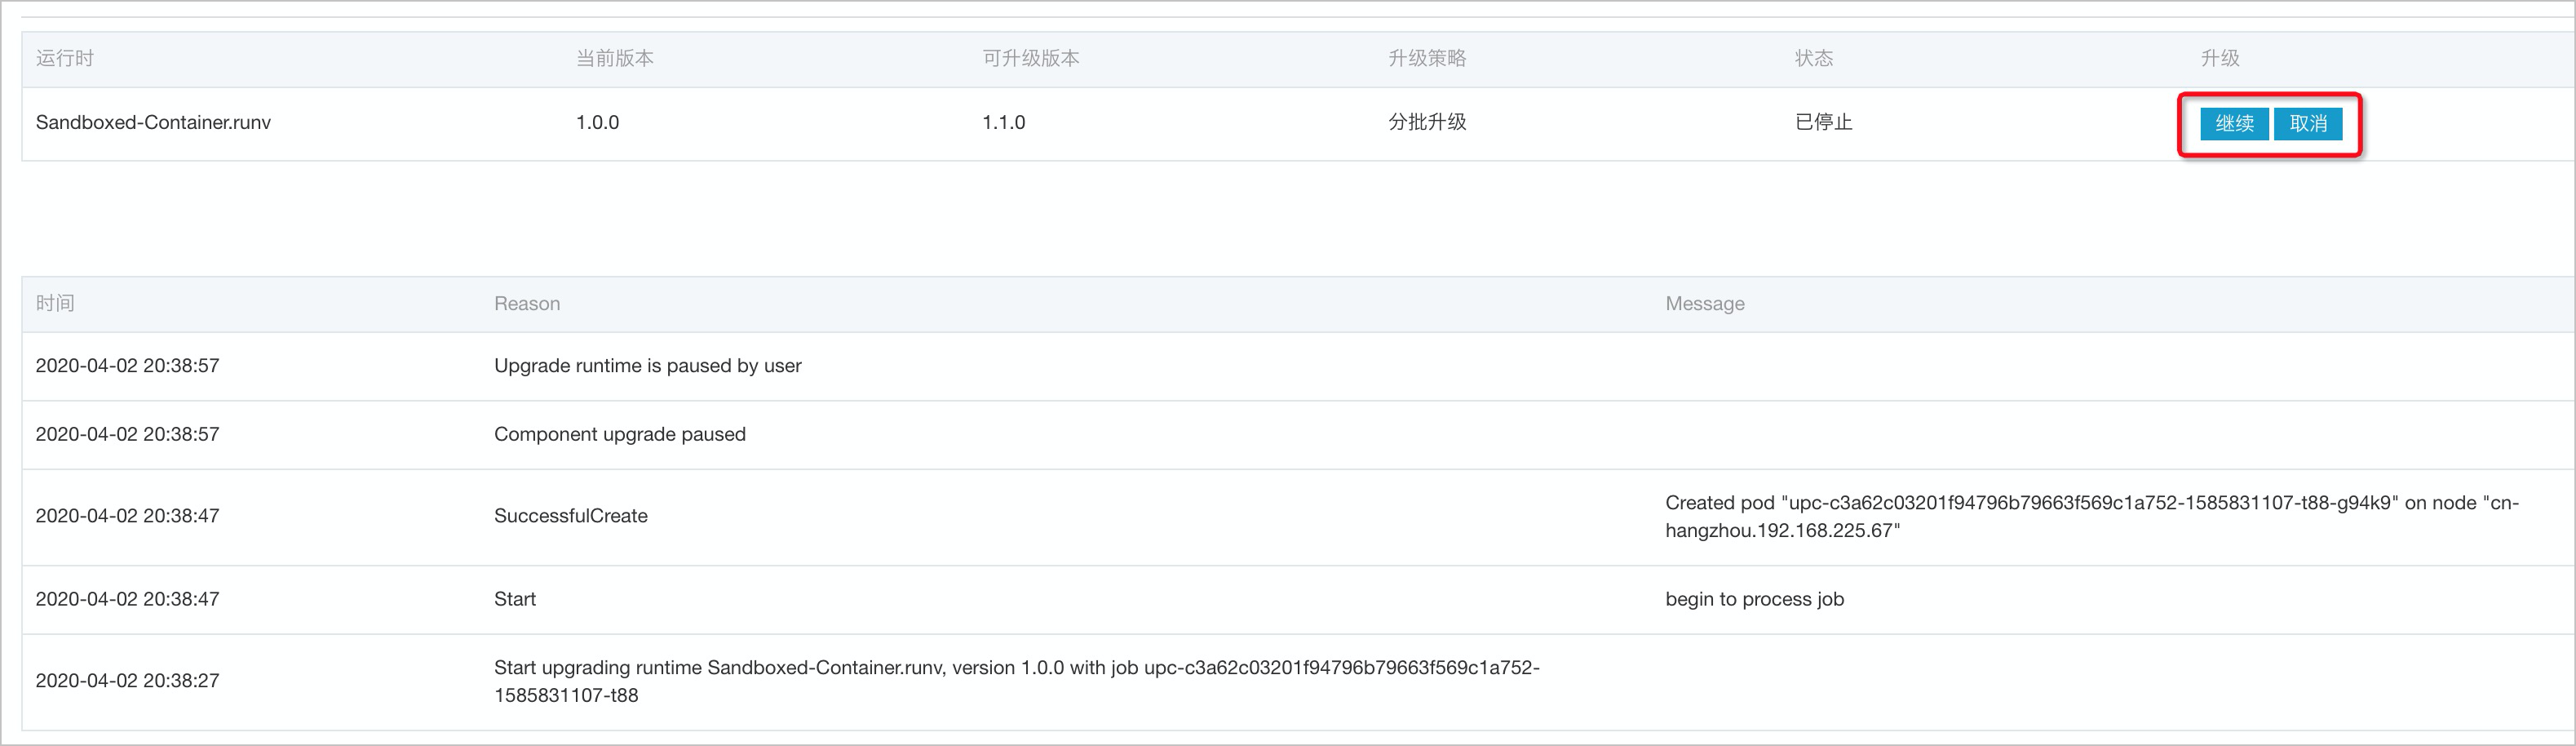The image size is (2576, 746).
Task: Click the 升级 column header
Action: 2220,58
